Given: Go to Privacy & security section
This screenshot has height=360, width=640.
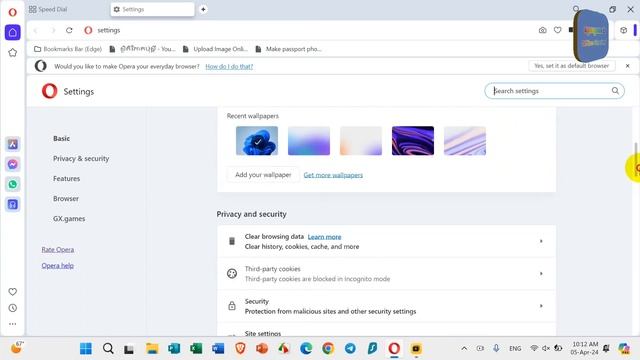Looking at the screenshot, I should tap(81, 158).
